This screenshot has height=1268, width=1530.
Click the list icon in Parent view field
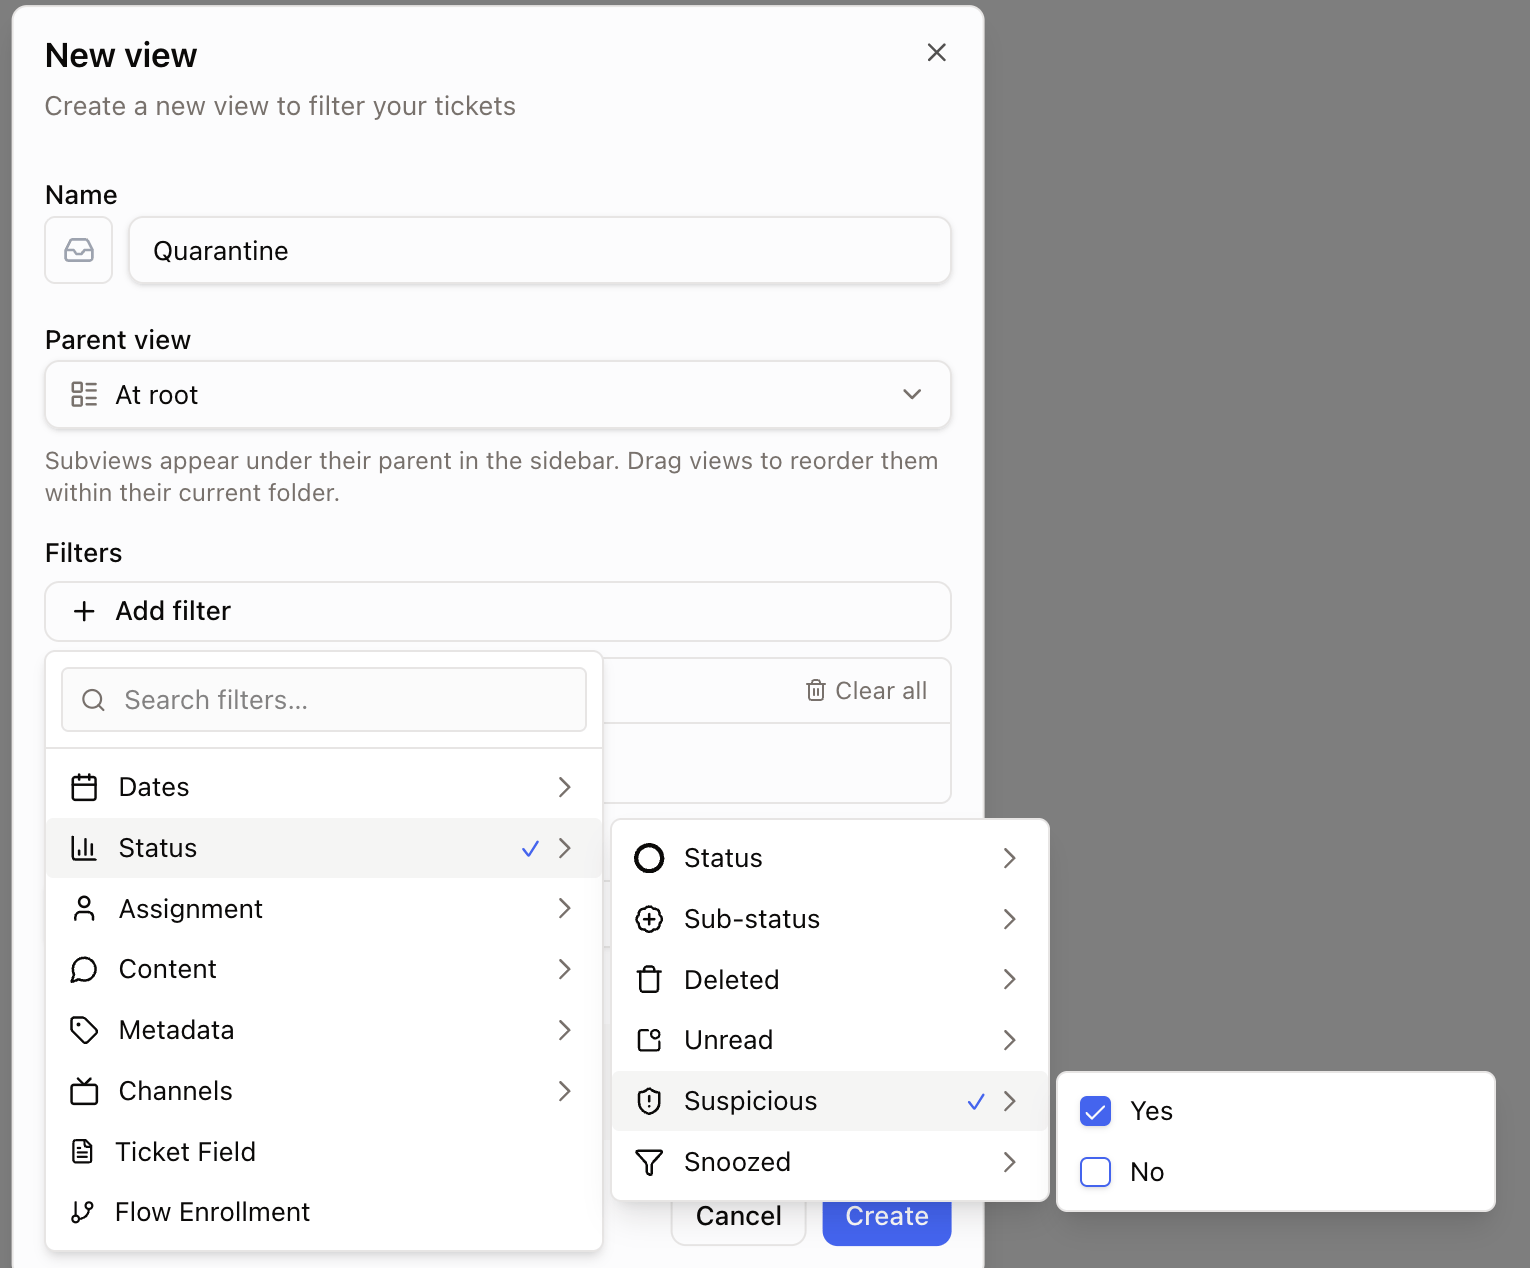84,394
